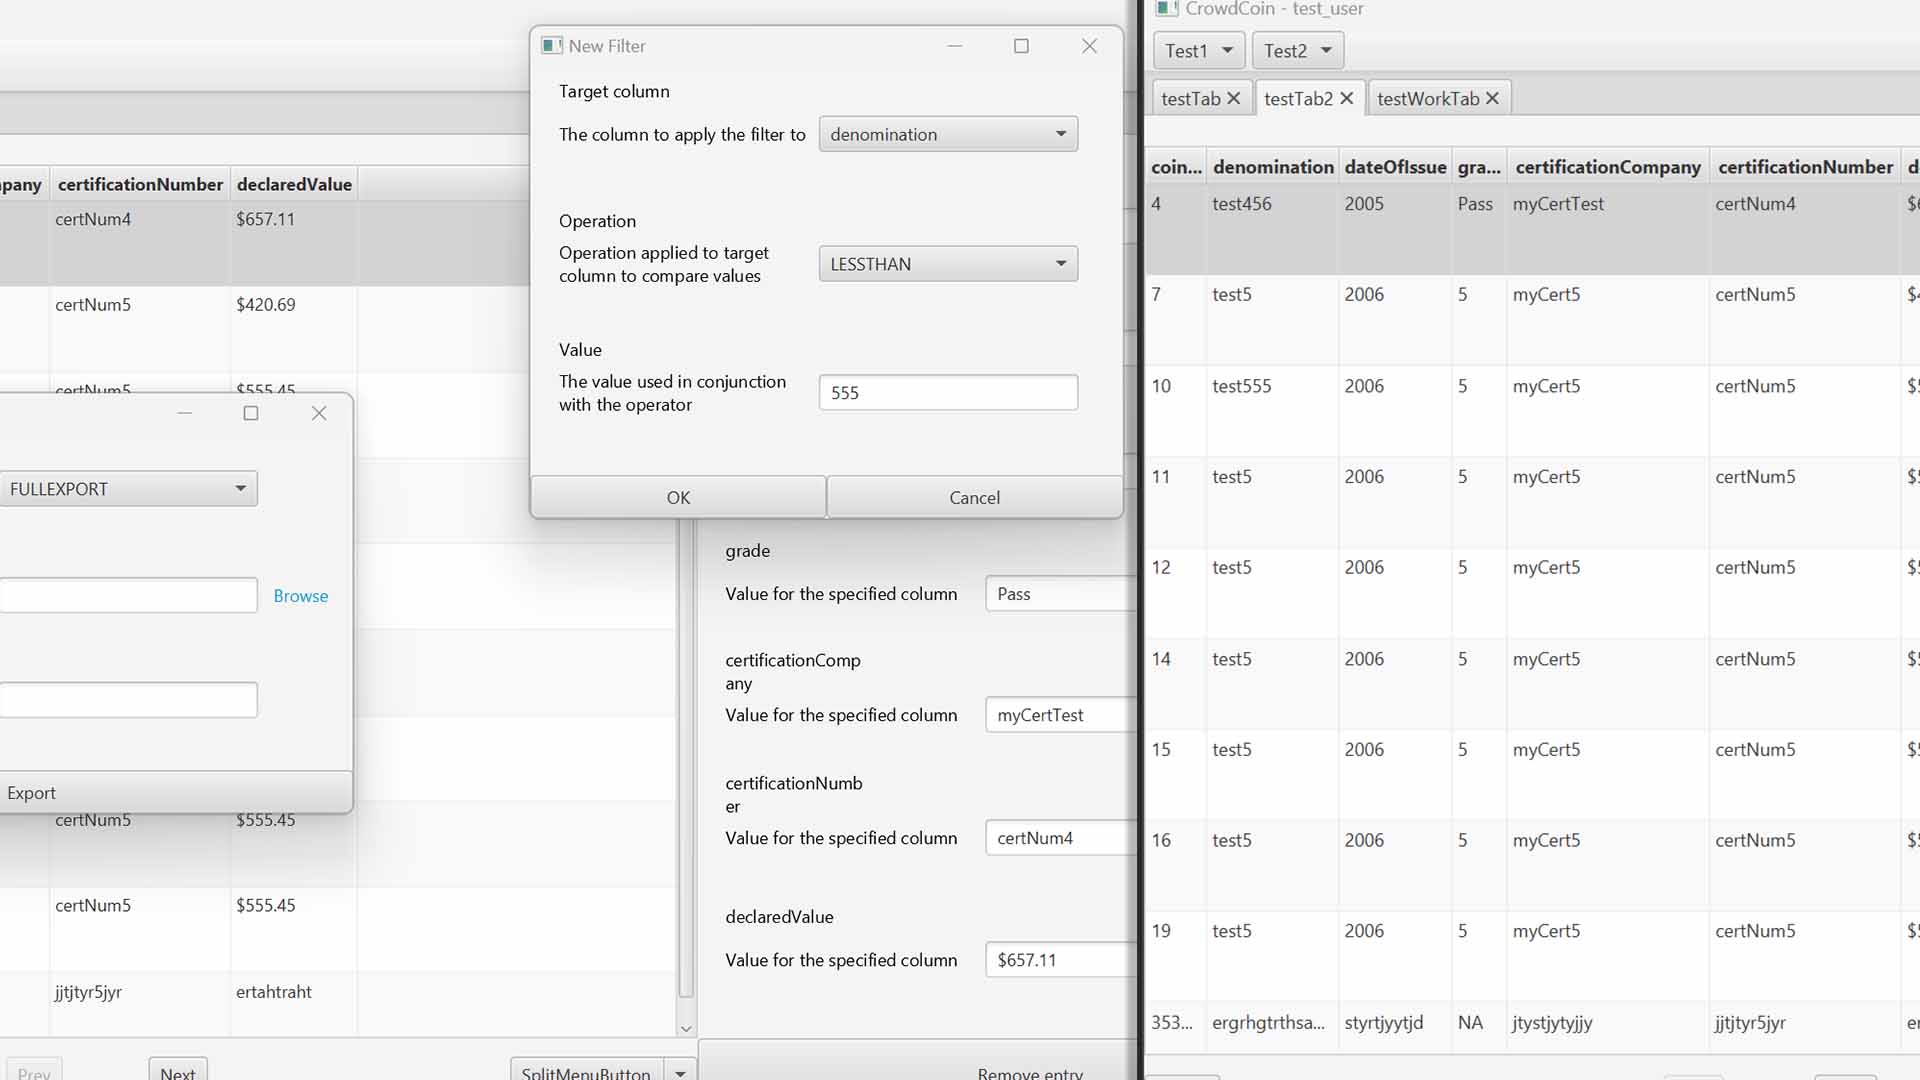Click the Next page button
Image resolution: width=1920 pixels, height=1080 pixels.
(178, 1072)
